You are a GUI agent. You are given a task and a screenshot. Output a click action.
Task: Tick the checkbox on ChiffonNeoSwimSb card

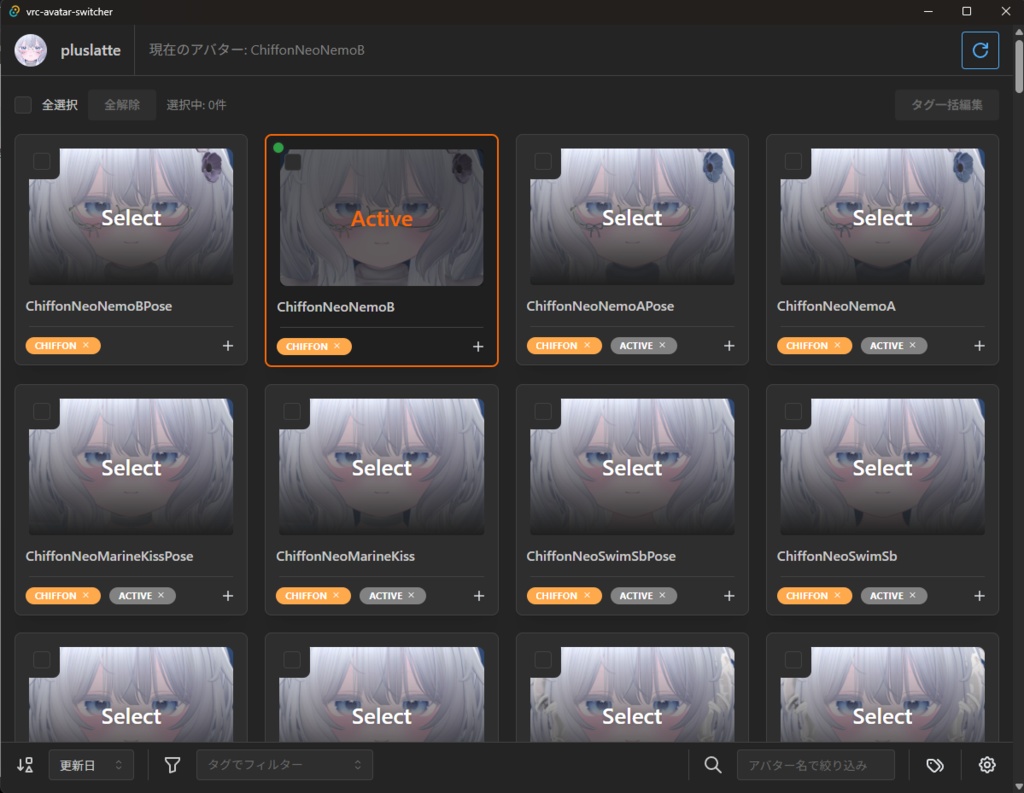[792, 411]
